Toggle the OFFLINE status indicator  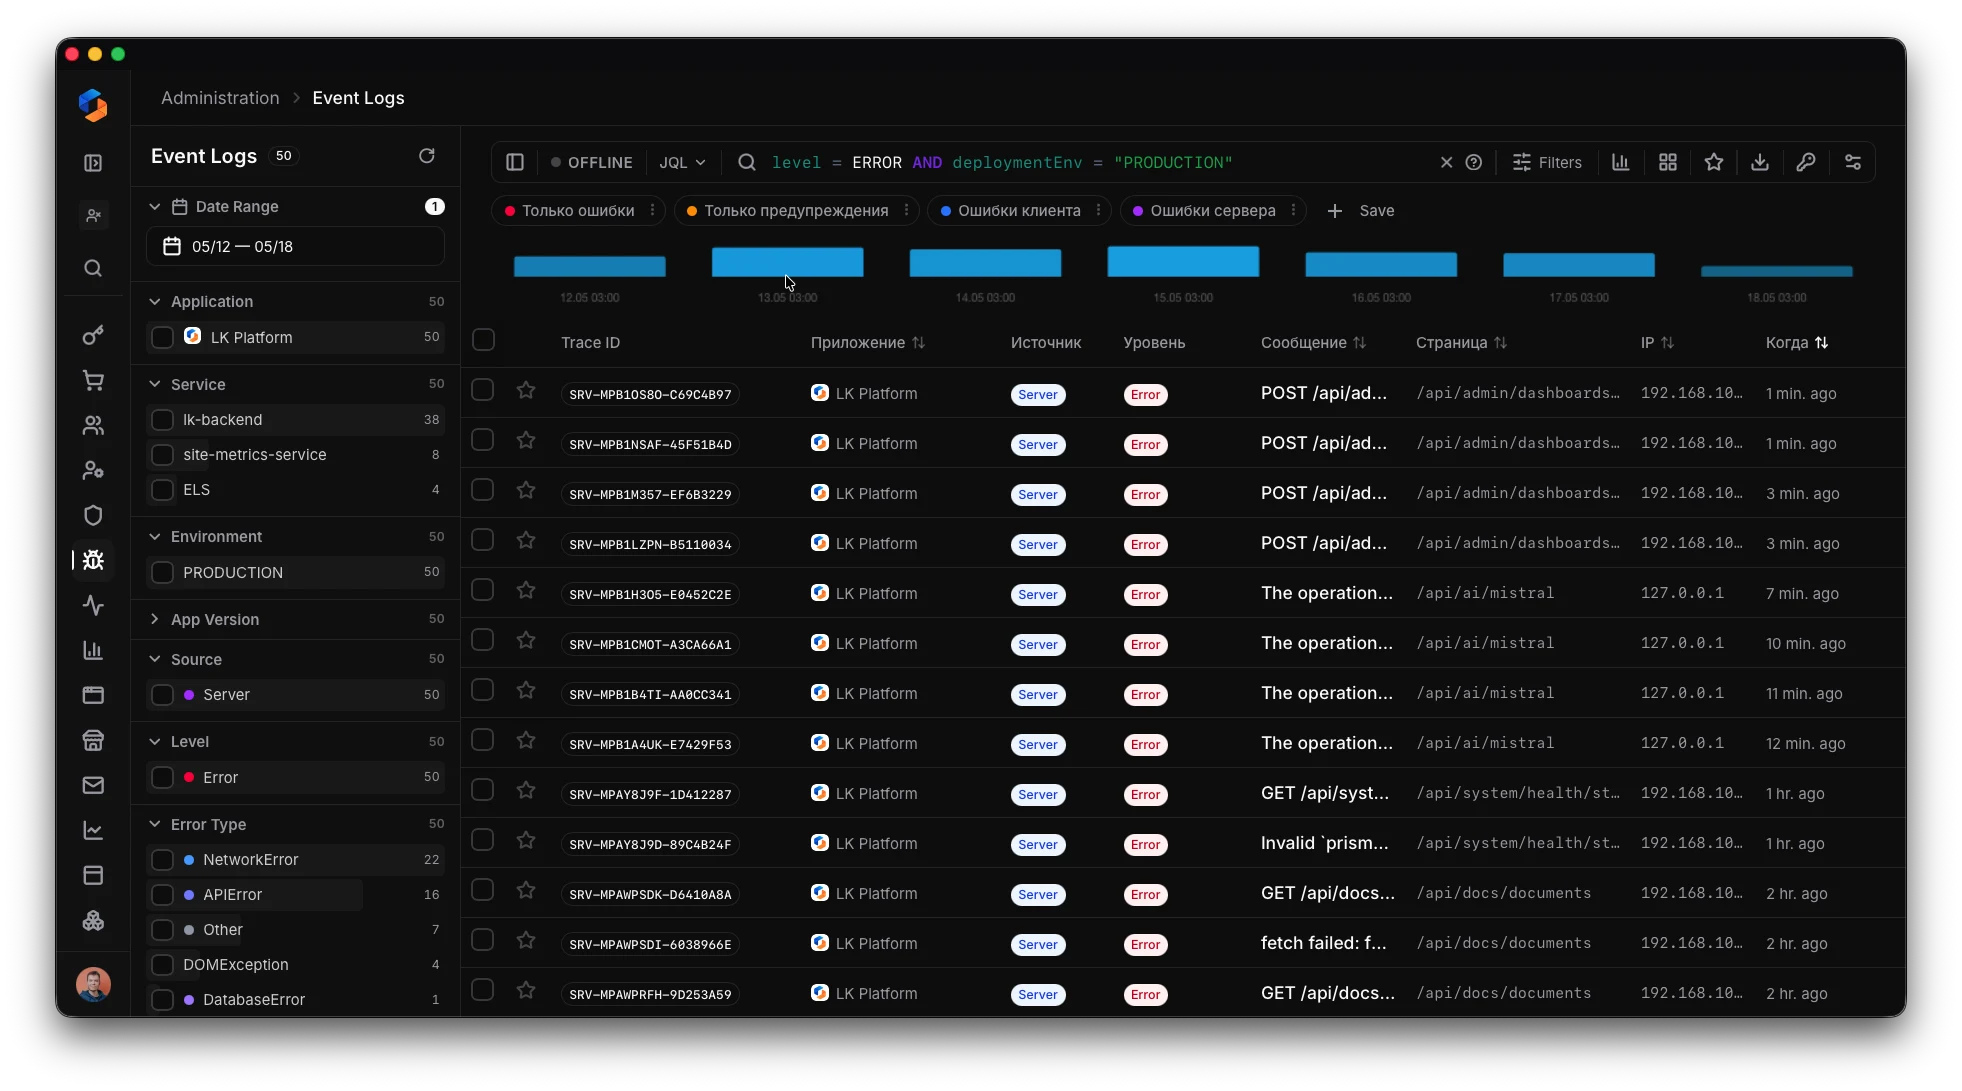[x=592, y=162]
